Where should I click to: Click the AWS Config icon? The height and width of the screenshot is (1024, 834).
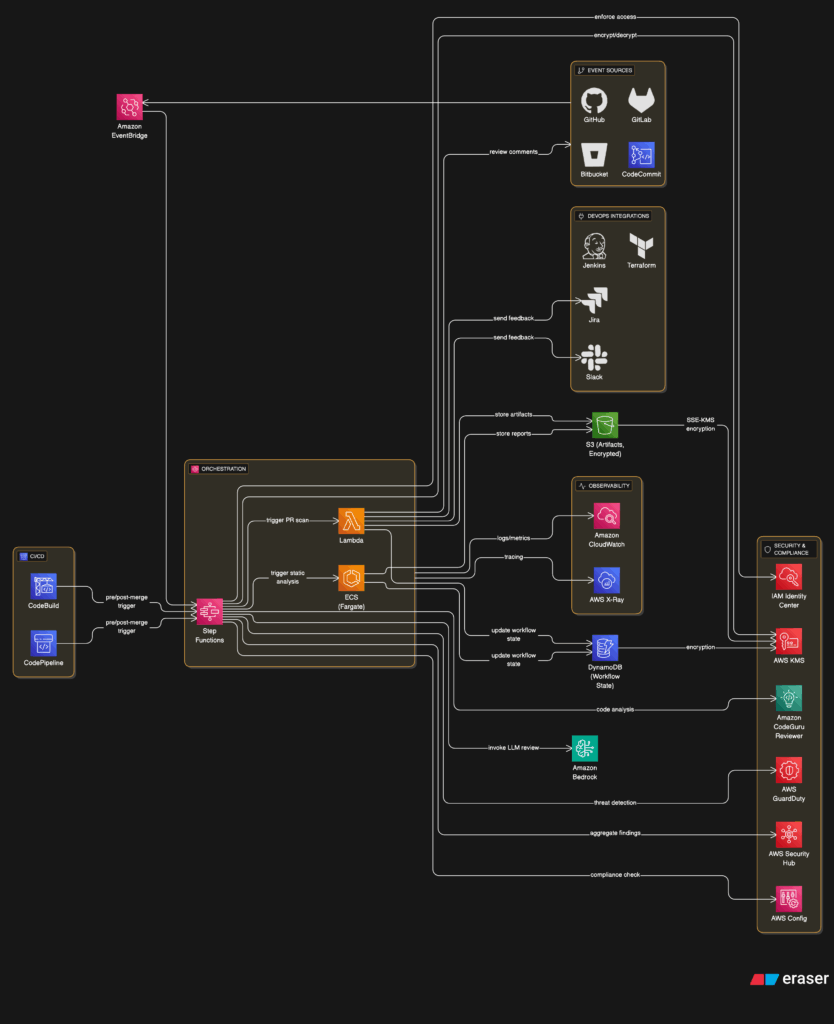point(788,899)
